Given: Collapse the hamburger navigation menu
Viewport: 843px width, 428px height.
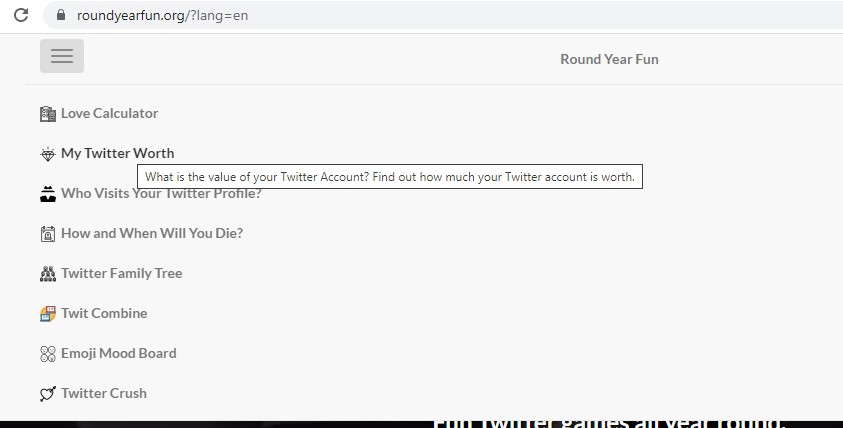Looking at the screenshot, I should click(62, 56).
